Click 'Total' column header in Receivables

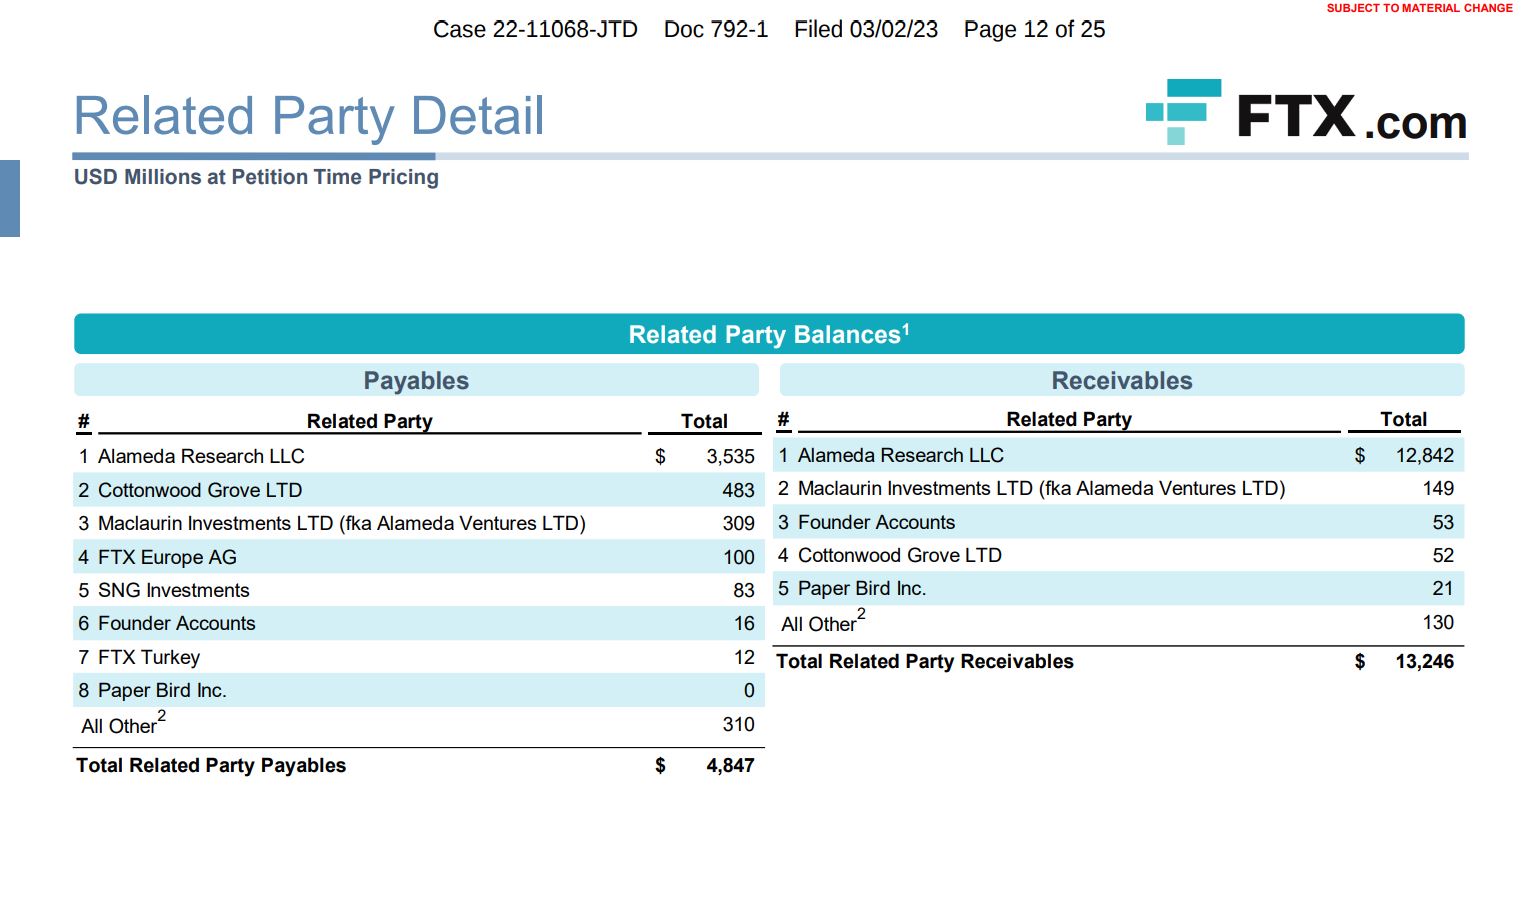[x=1404, y=419]
